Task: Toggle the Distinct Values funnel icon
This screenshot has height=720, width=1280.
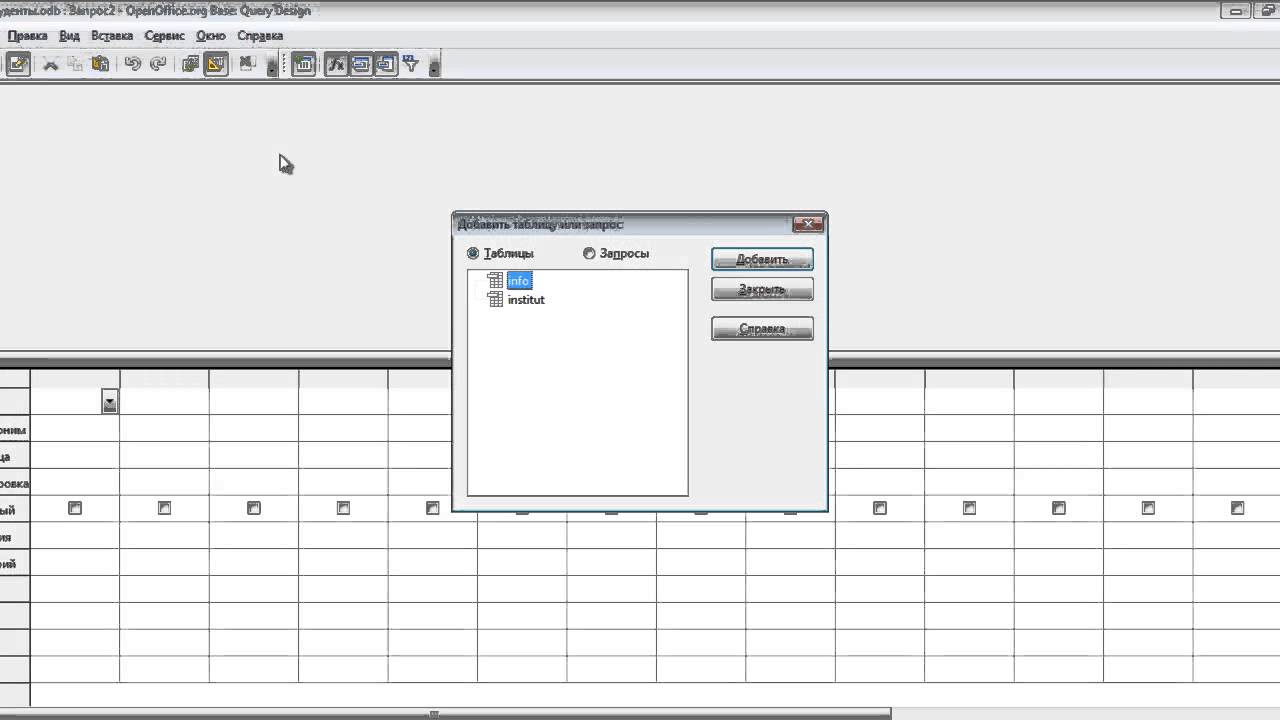Action: 411,64
